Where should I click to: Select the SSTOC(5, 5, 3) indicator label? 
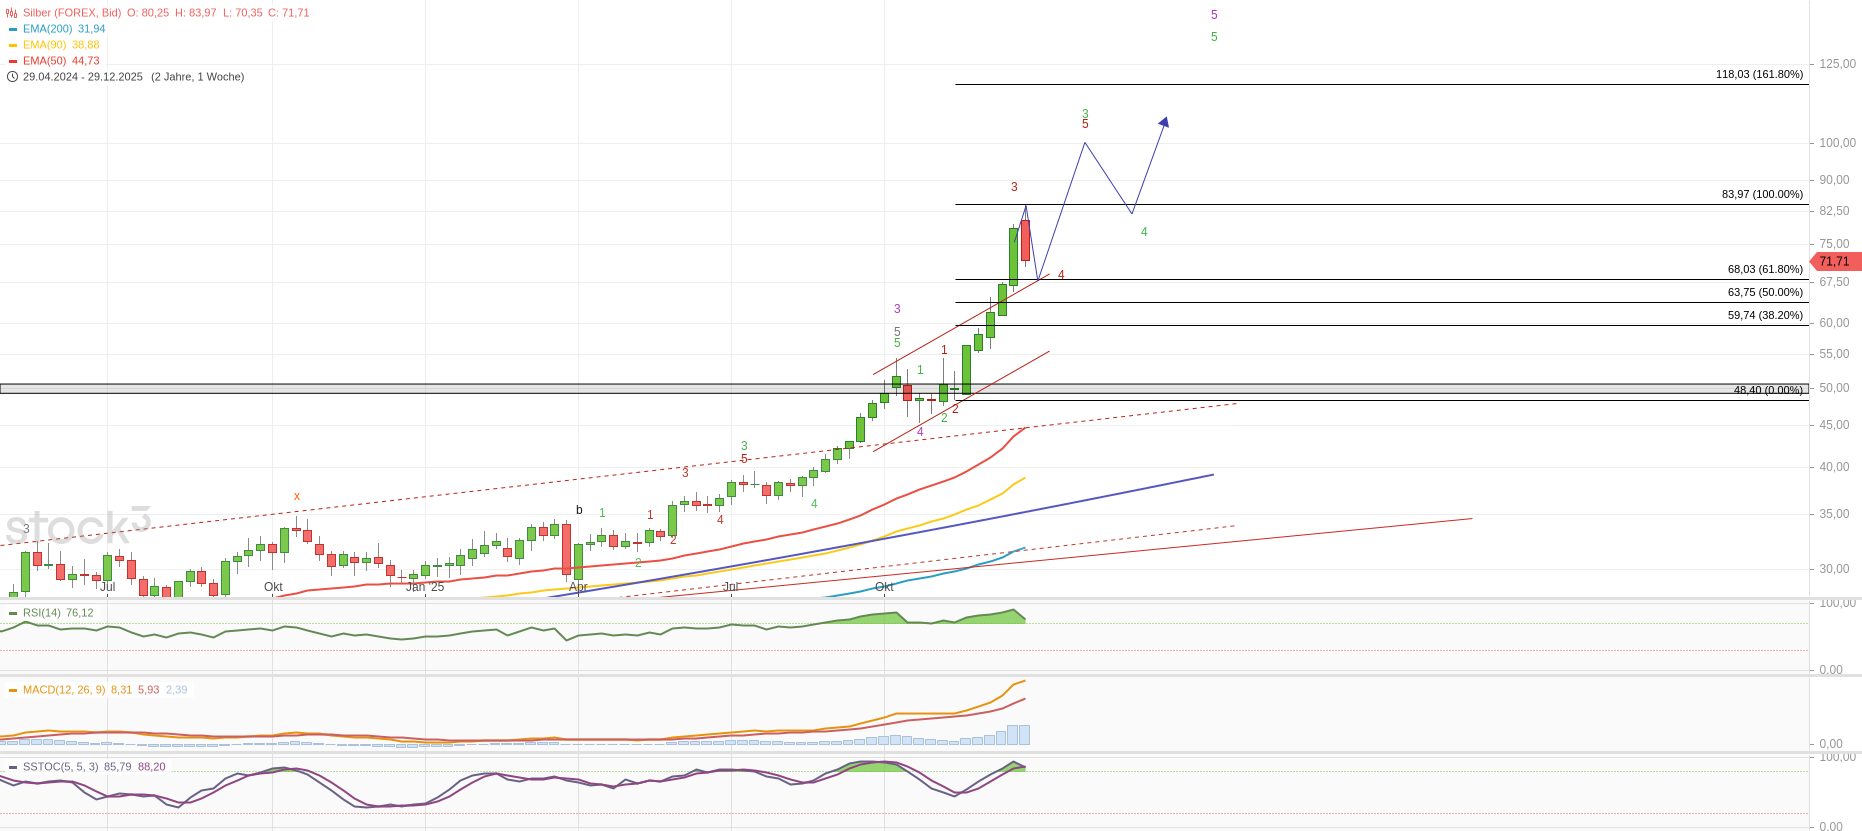[x=61, y=767]
